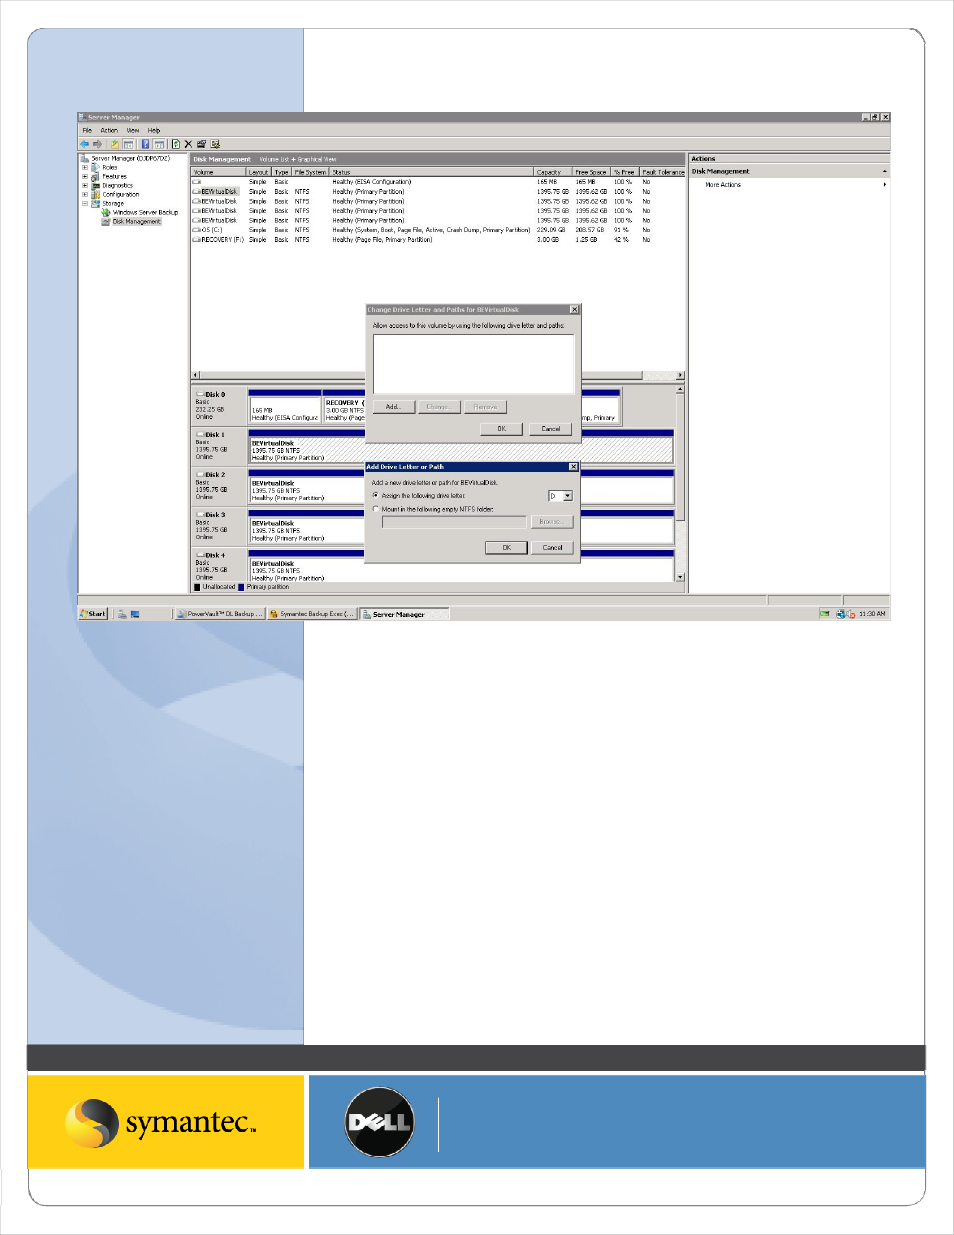Click the Help question mark toolbar icon
Image resolution: width=954 pixels, height=1235 pixels.
[x=145, y=144]
